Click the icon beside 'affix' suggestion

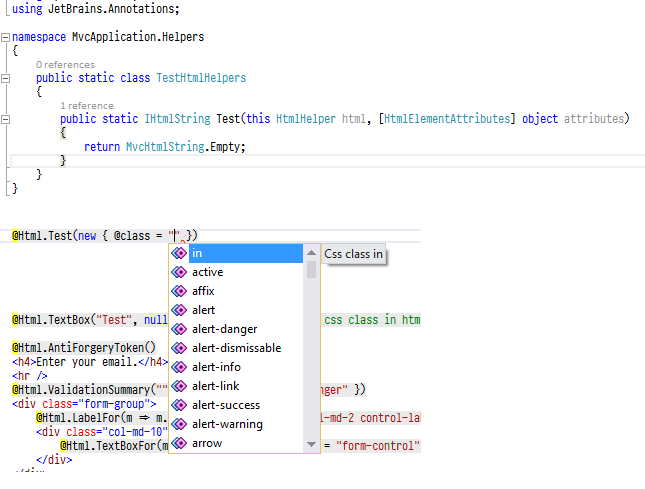pos(179,291)
